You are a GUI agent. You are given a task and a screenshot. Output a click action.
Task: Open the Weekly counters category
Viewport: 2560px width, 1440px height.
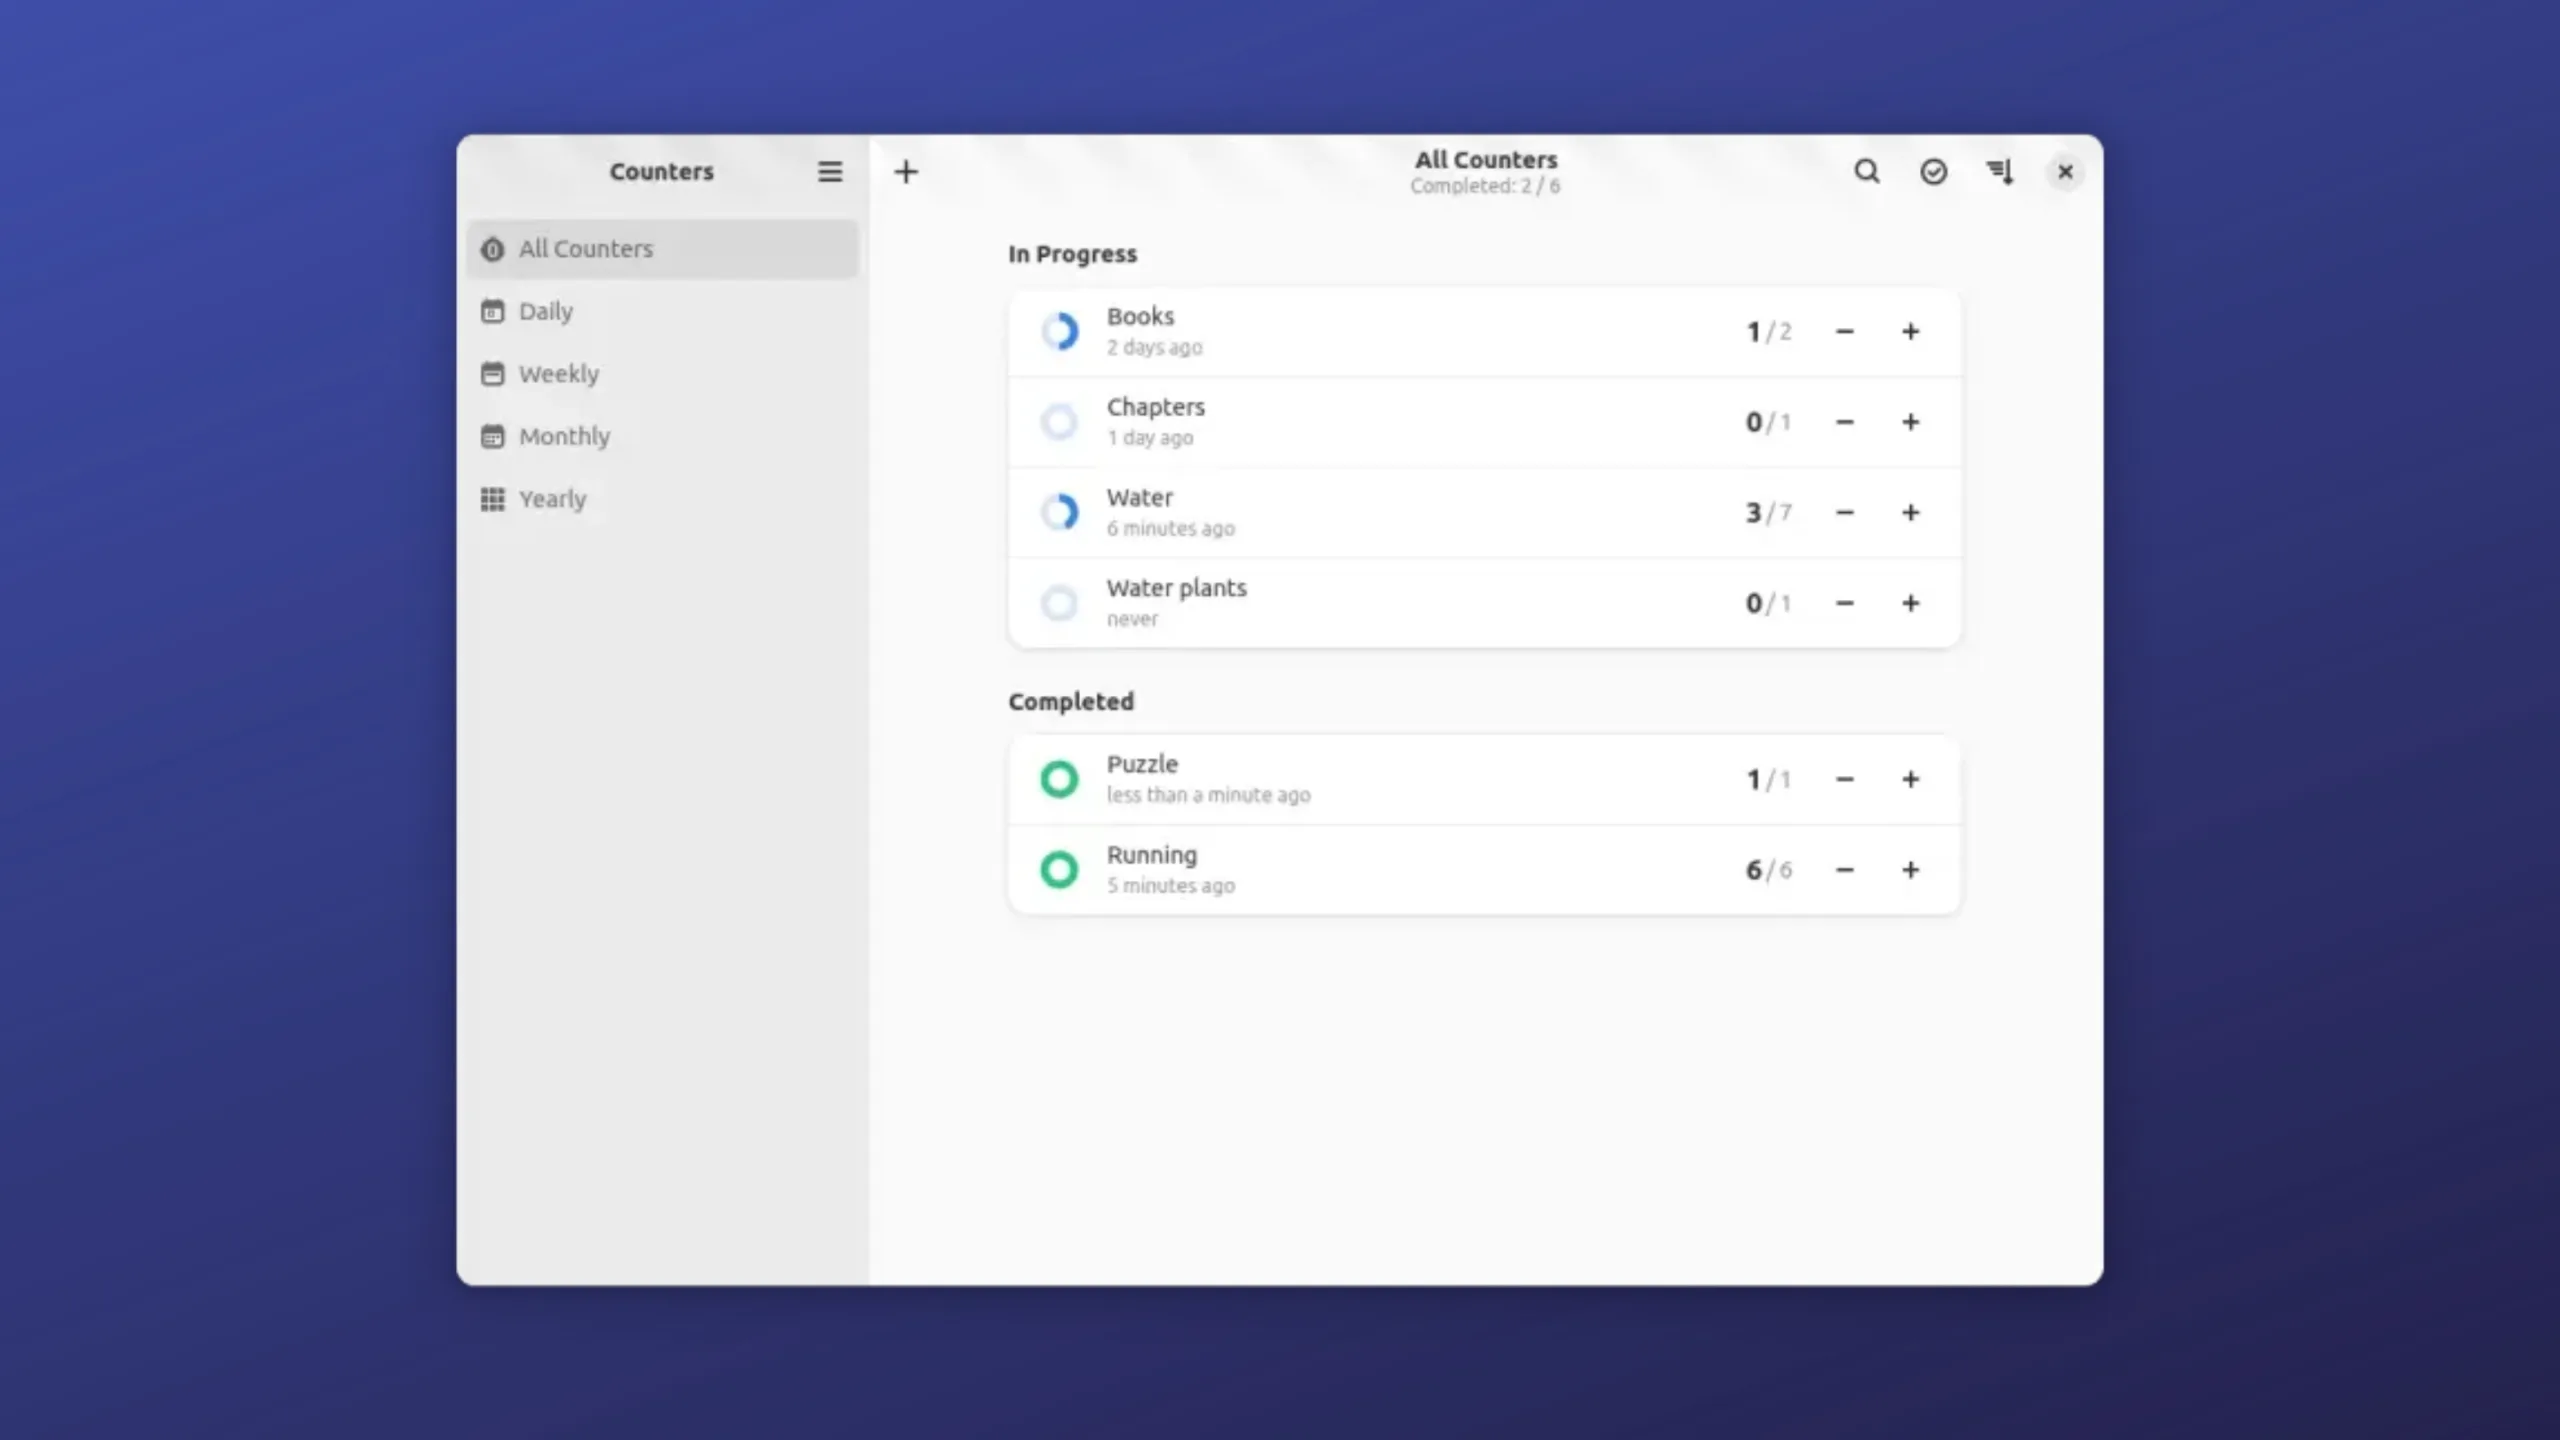(x=558, y=374)
